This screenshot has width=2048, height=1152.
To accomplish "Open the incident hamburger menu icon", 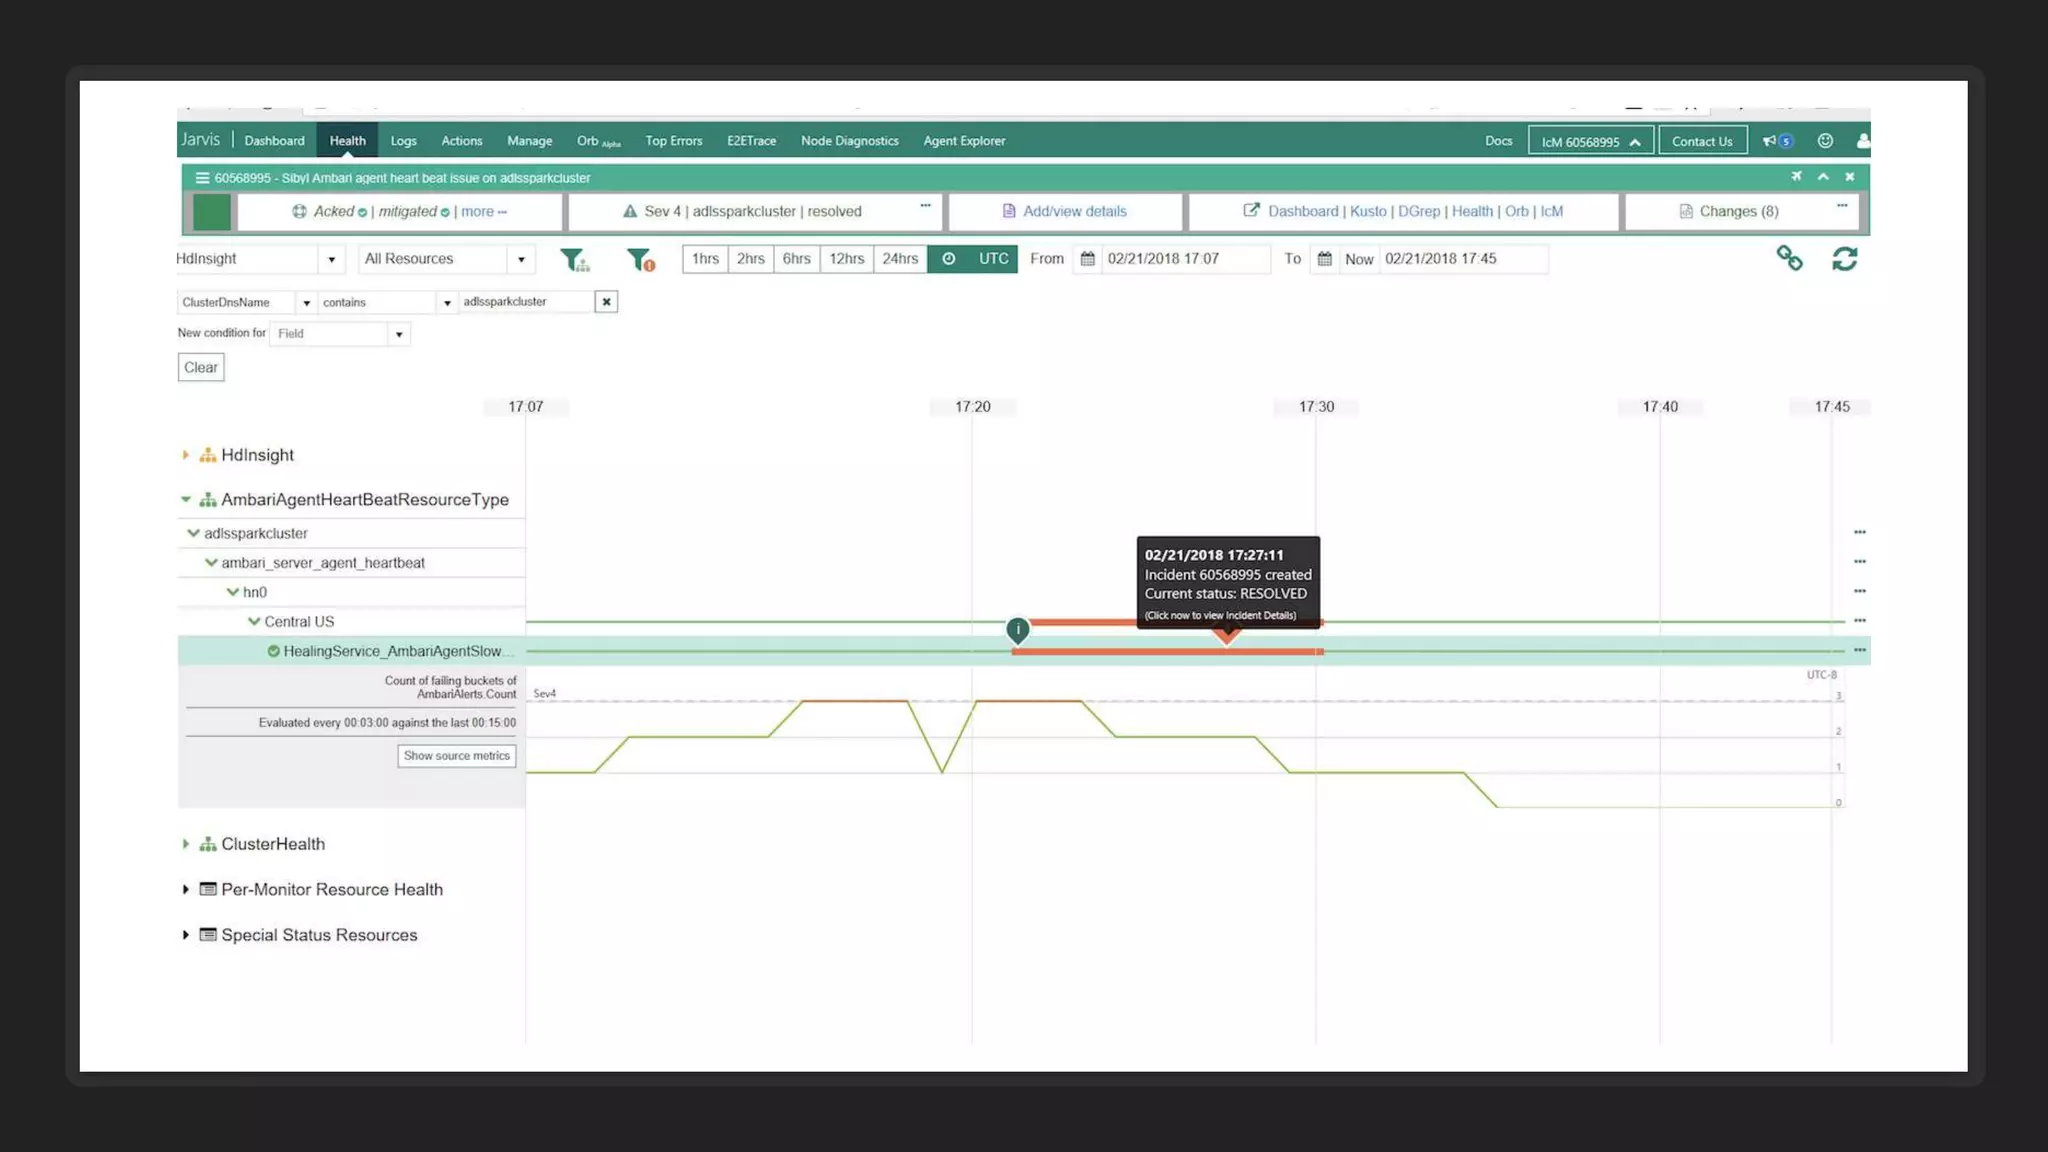I will (202, 178).
